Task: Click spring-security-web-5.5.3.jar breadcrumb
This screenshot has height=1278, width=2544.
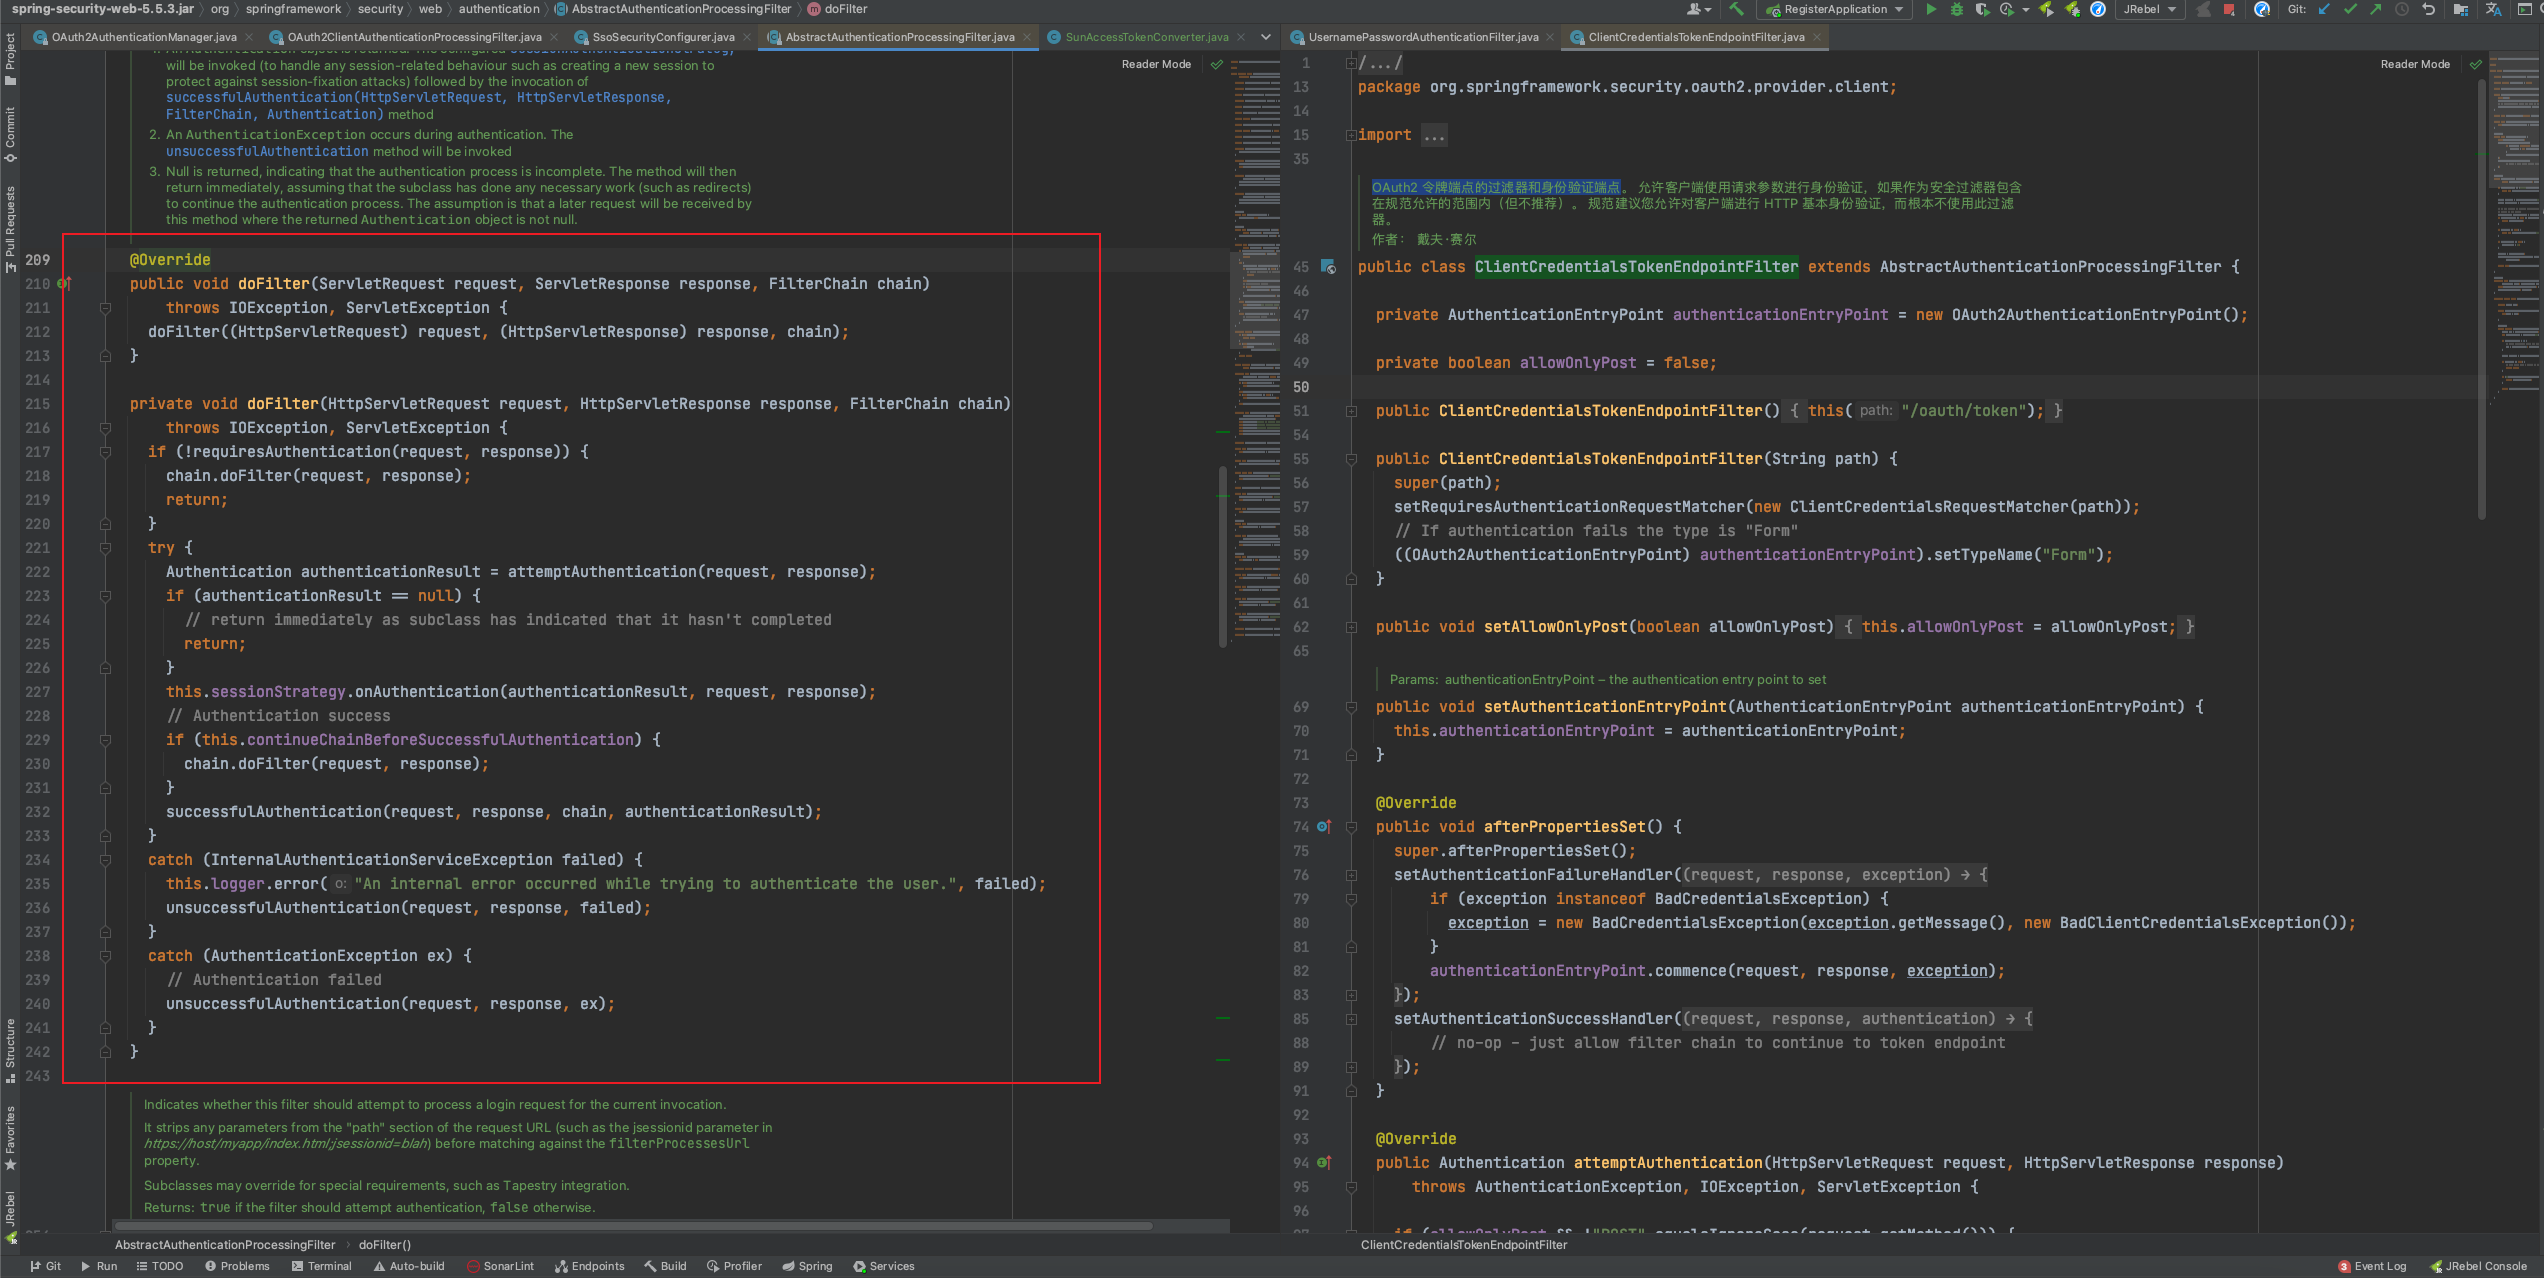Action: (x=103, y=9)
